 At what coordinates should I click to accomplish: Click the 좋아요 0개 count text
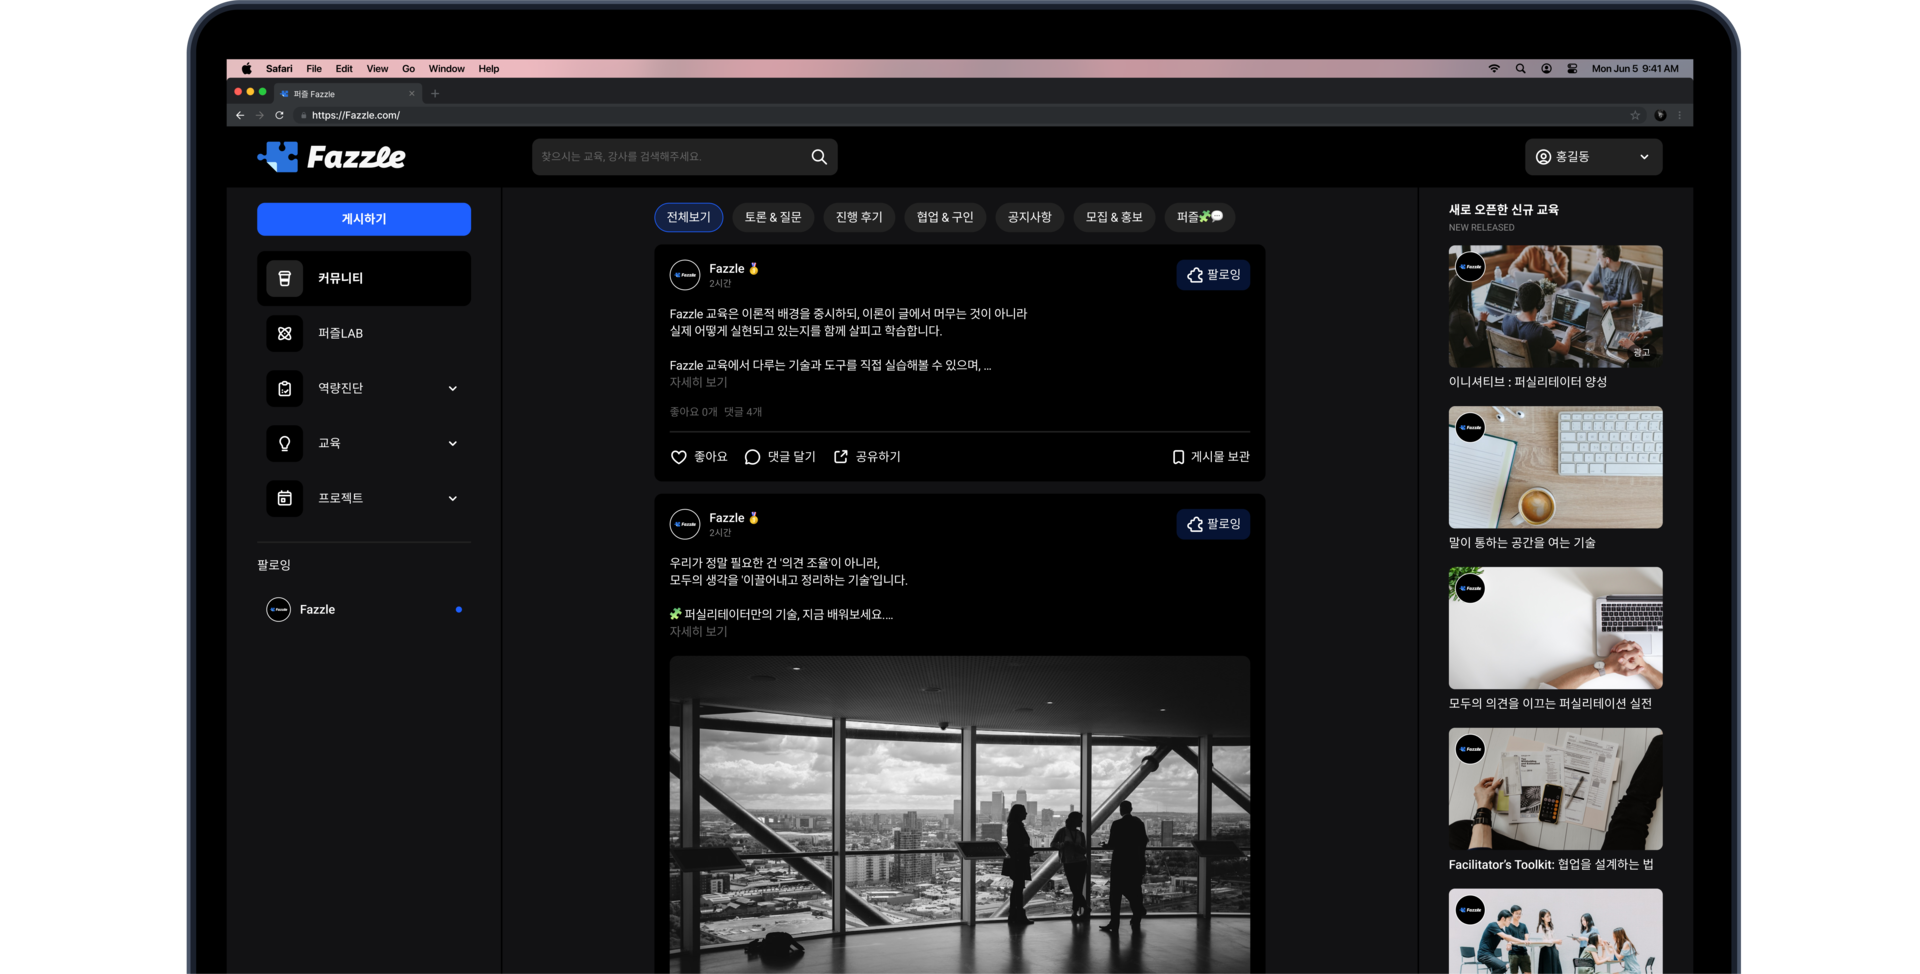[693, 412]
